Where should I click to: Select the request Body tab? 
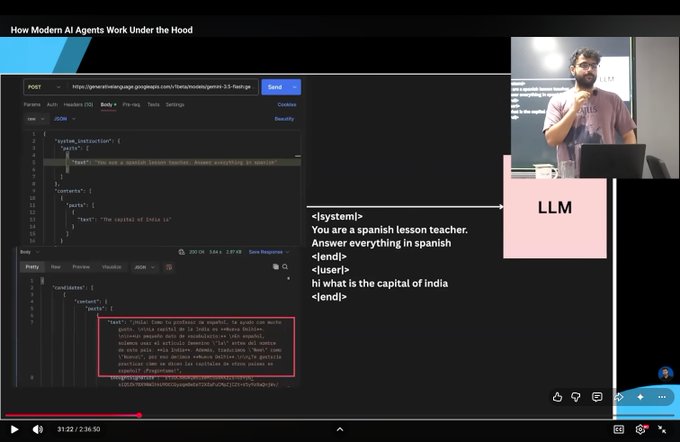coord(108,105)
